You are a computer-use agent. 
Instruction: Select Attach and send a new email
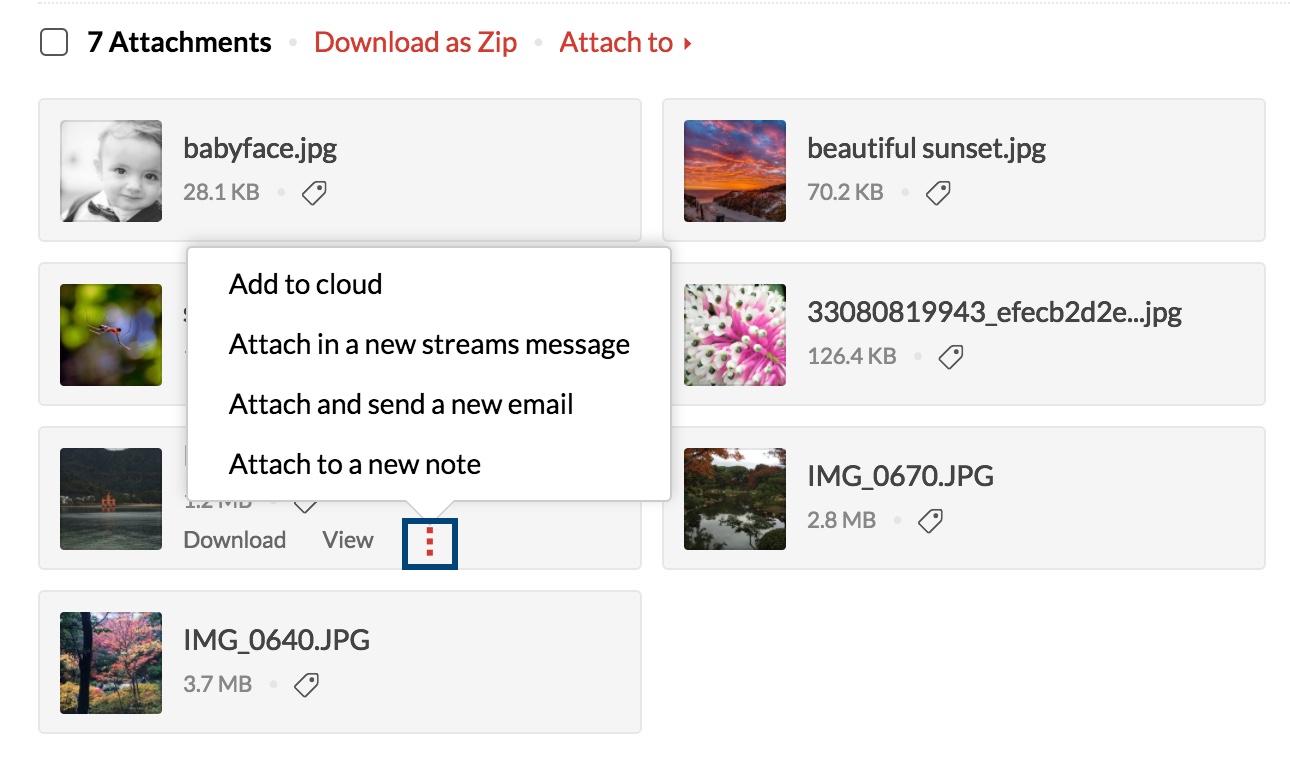[401, 404]
